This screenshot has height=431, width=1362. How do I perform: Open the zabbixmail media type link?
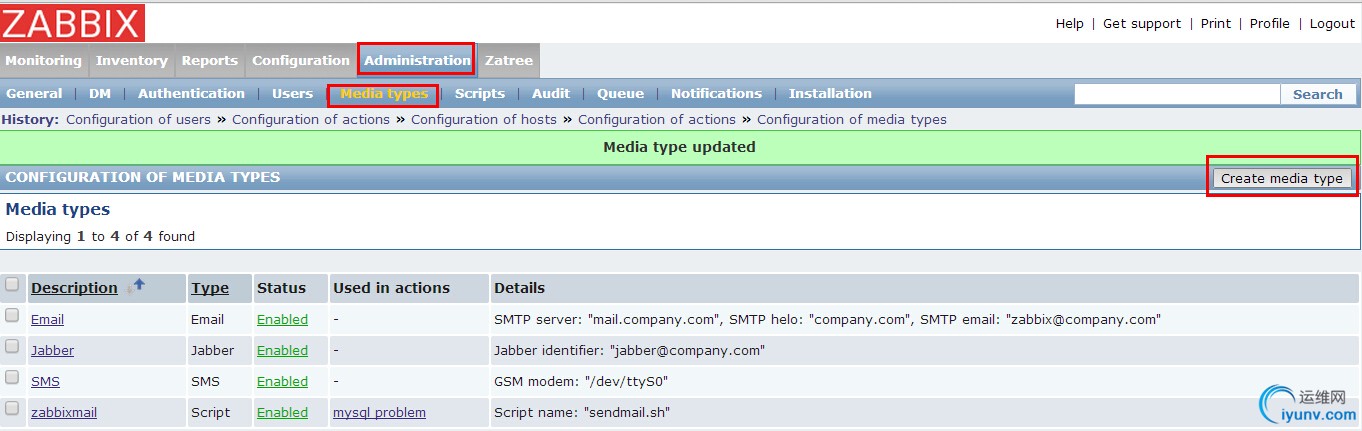[x=64, y=412]
